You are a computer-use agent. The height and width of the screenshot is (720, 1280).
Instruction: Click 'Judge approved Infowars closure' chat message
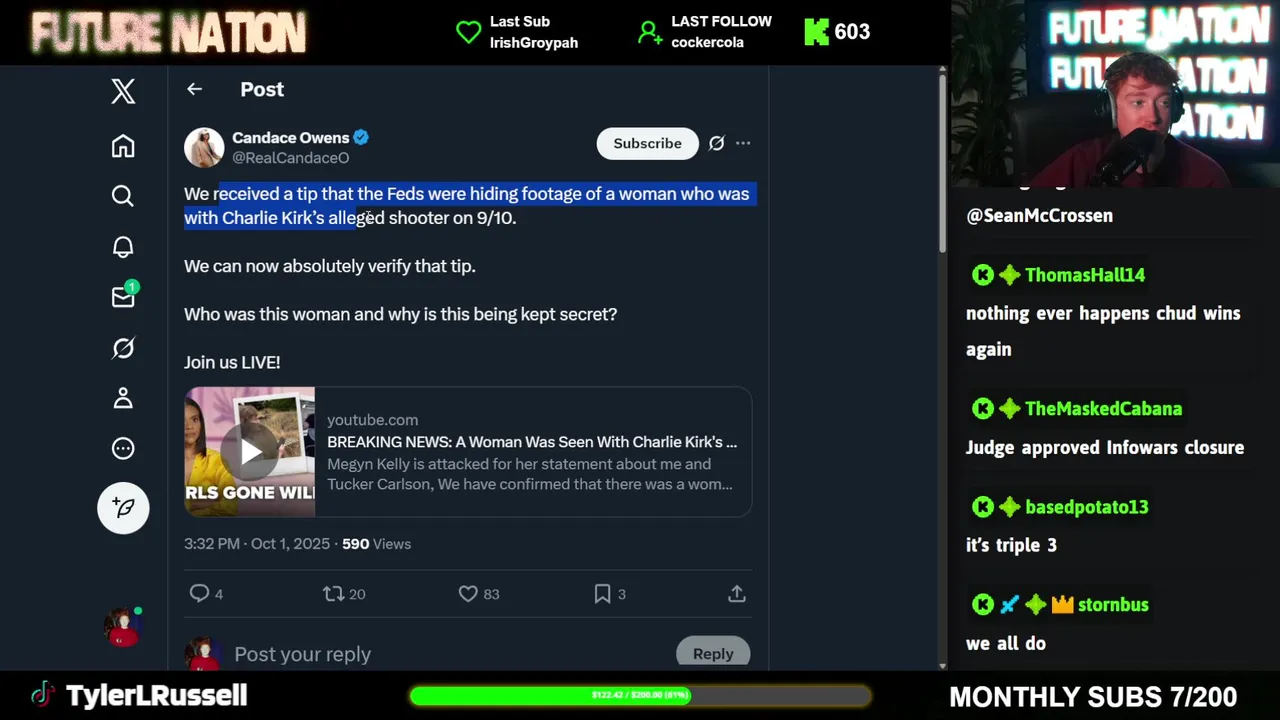click(1105, 447)
